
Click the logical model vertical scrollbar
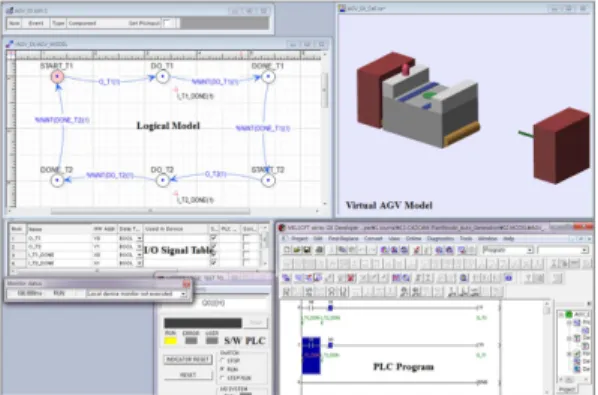point(325,90)
